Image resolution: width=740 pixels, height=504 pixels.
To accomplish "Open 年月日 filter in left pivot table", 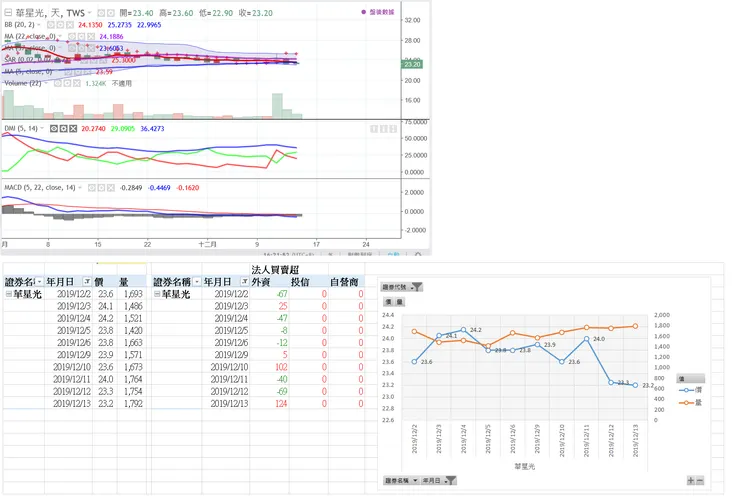I will tap(87, 282).
